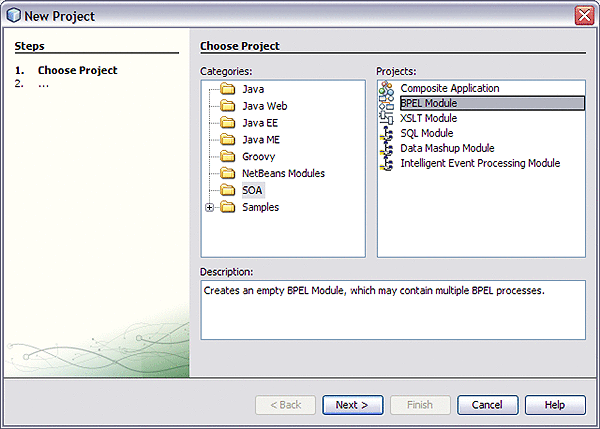This screenshot has width=600, height=429.
Task: Click the NetBeans Modules folder icon
Action: (x=228, y=173)
